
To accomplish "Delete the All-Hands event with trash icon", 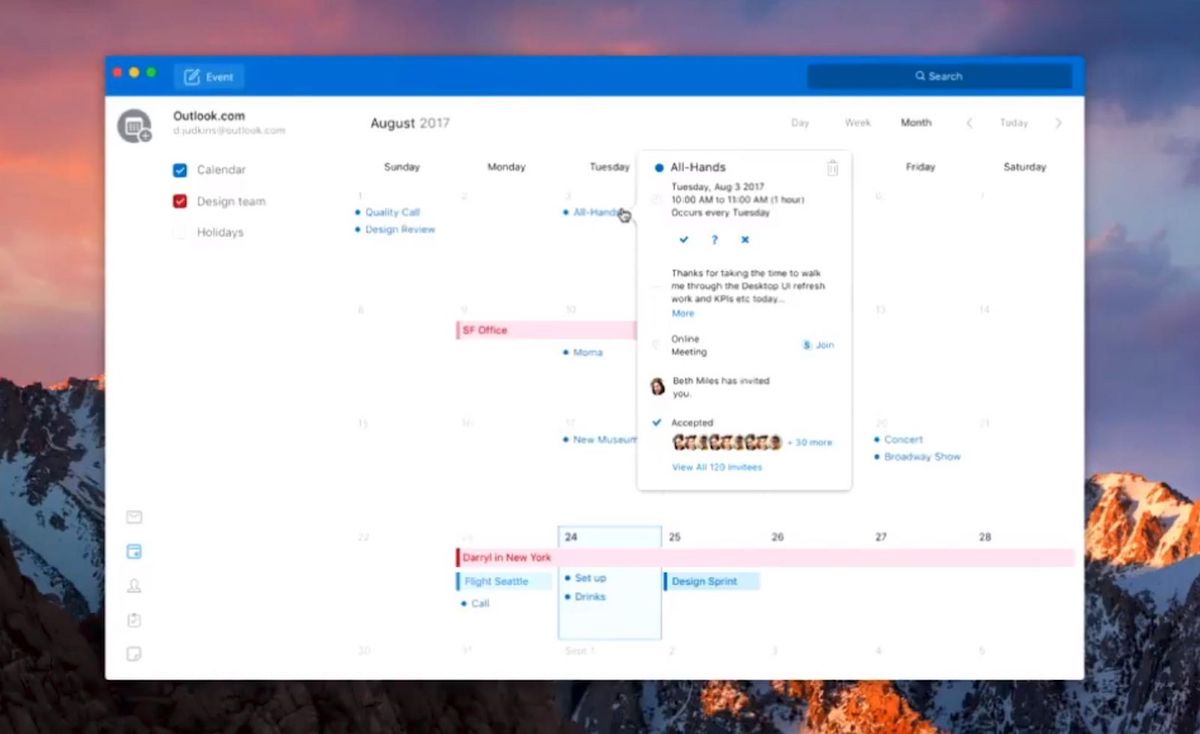I will point(832,168).
